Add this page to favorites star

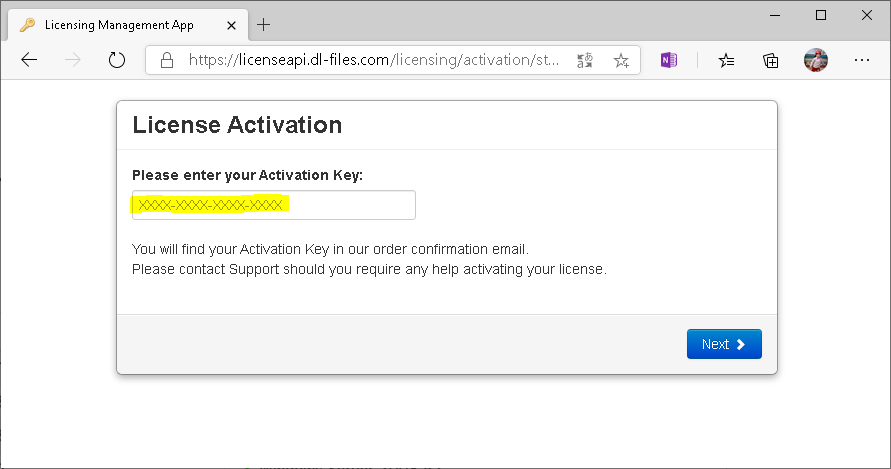tap(621, 60)
